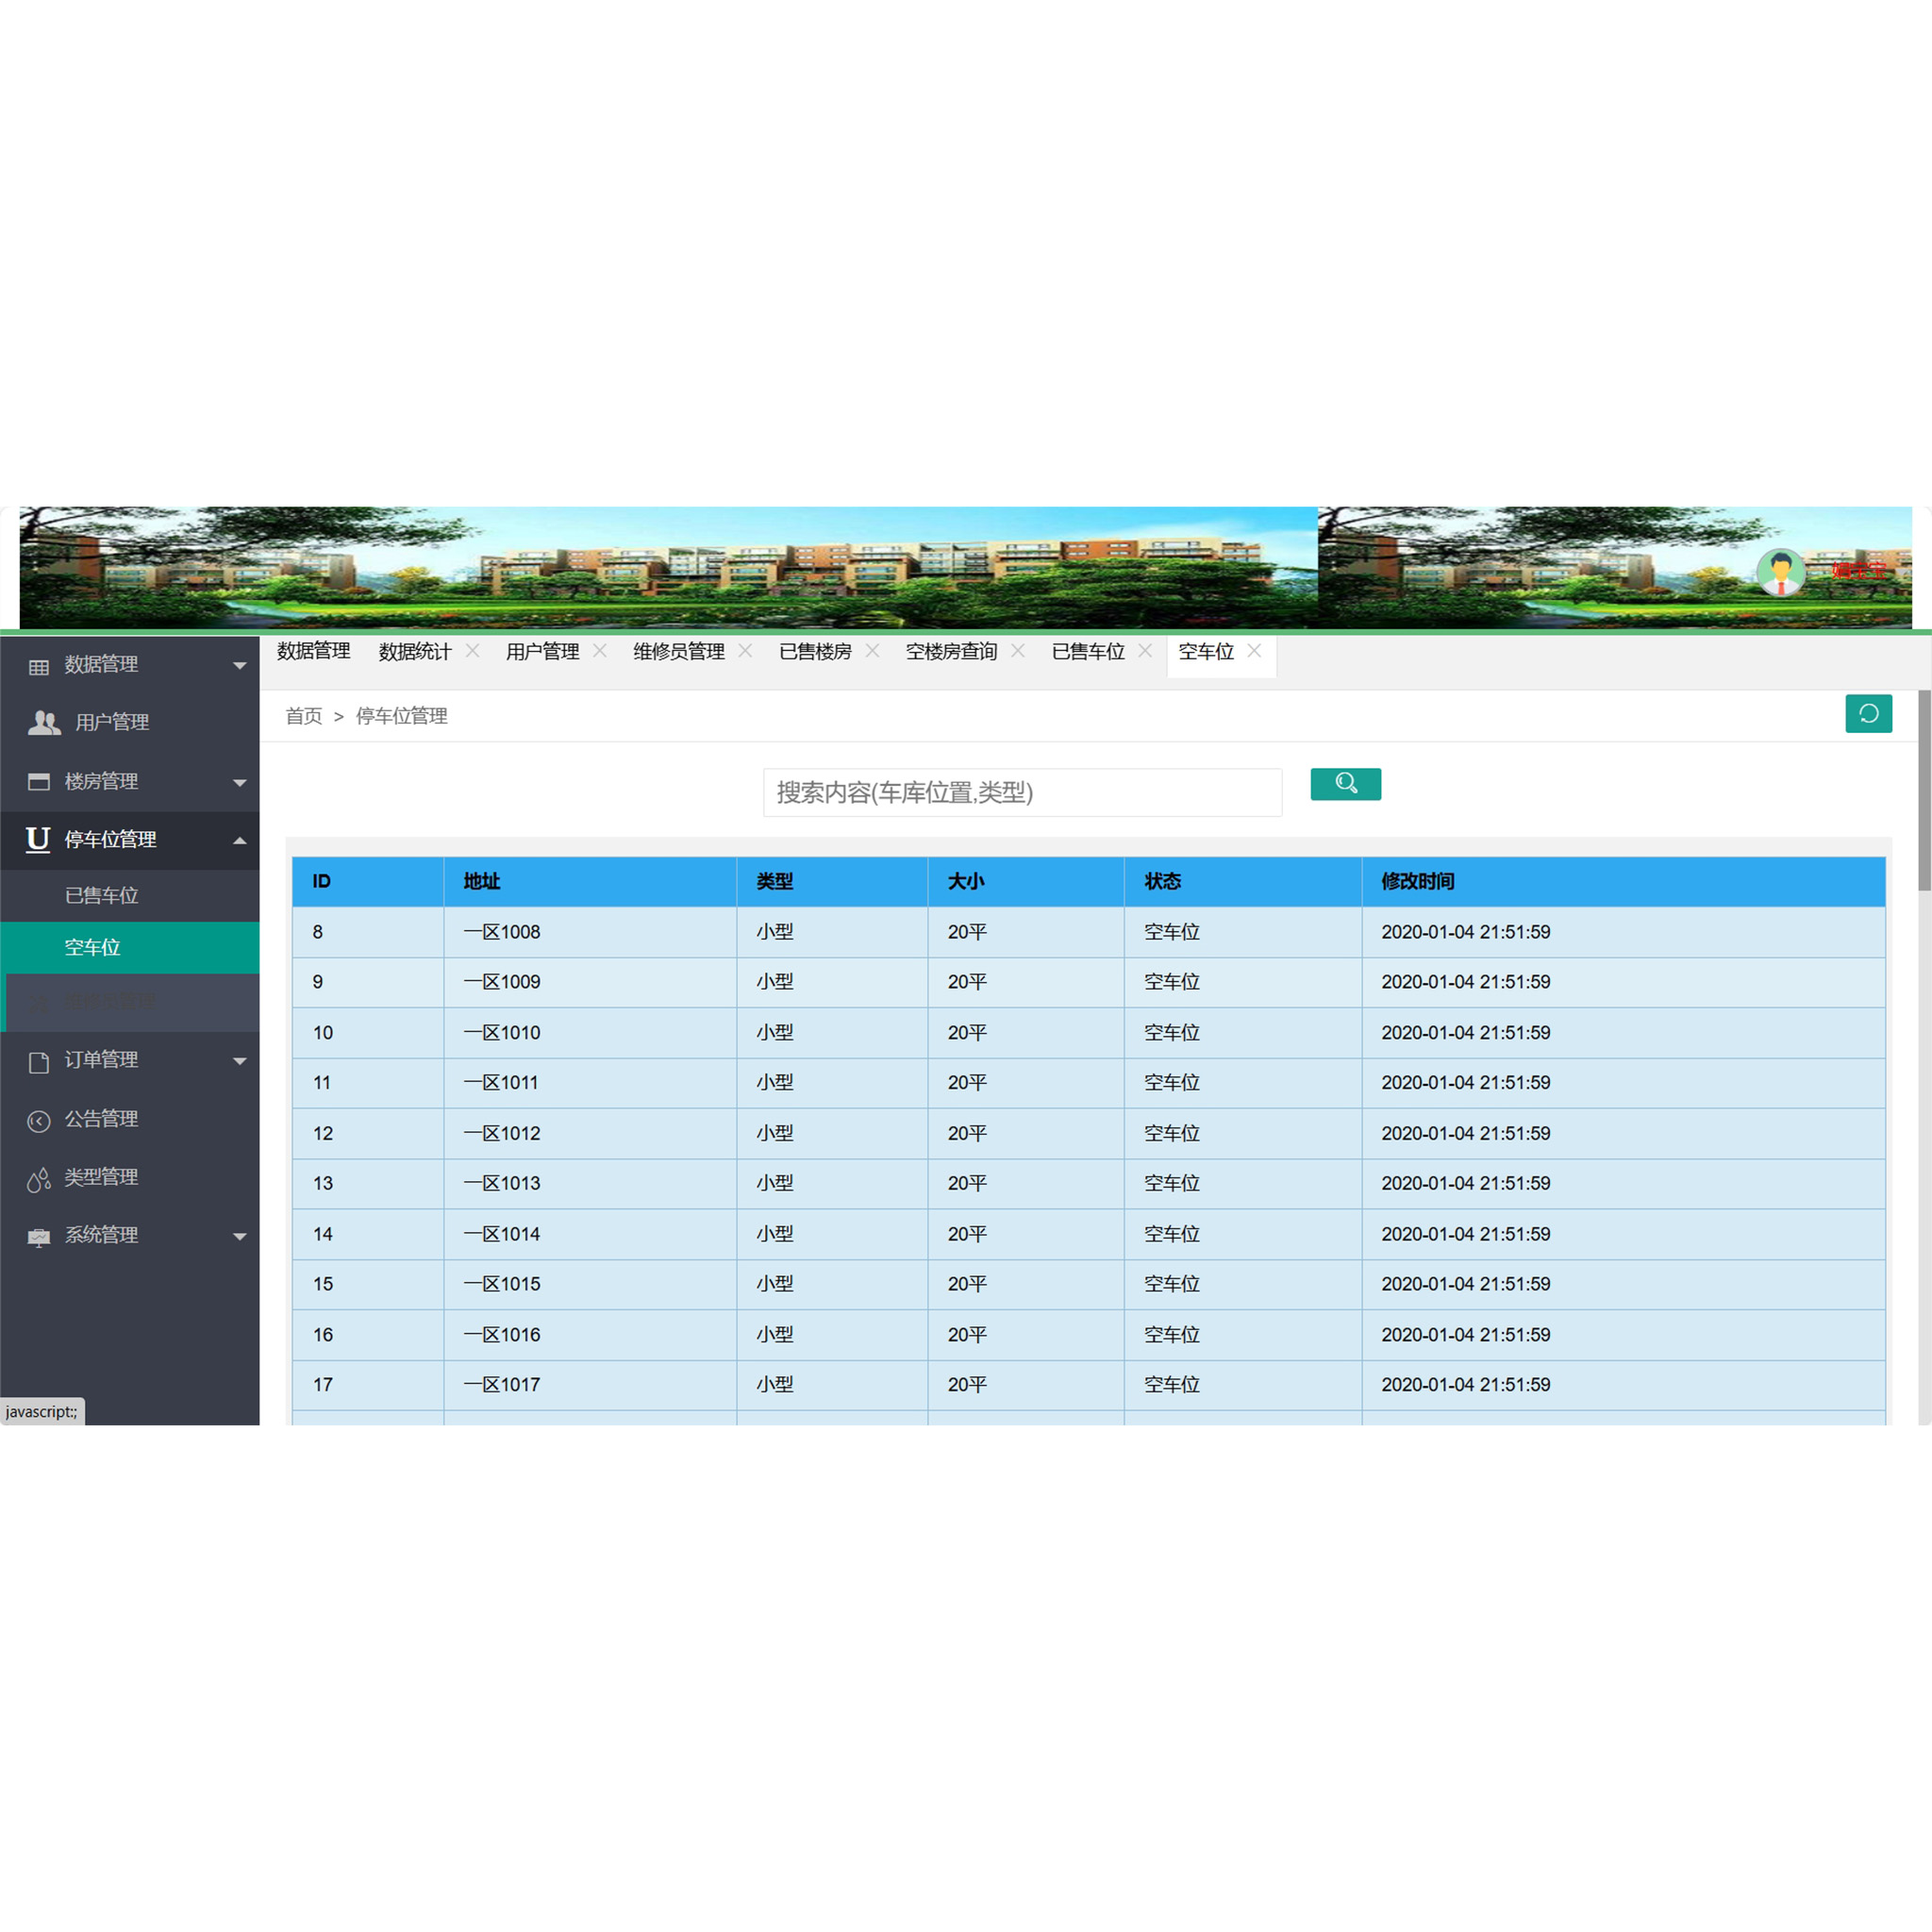The height and width of the screenshot is (1932, 1932).
Task: Click the 用户管理 people icon
Action: [44, 723]
